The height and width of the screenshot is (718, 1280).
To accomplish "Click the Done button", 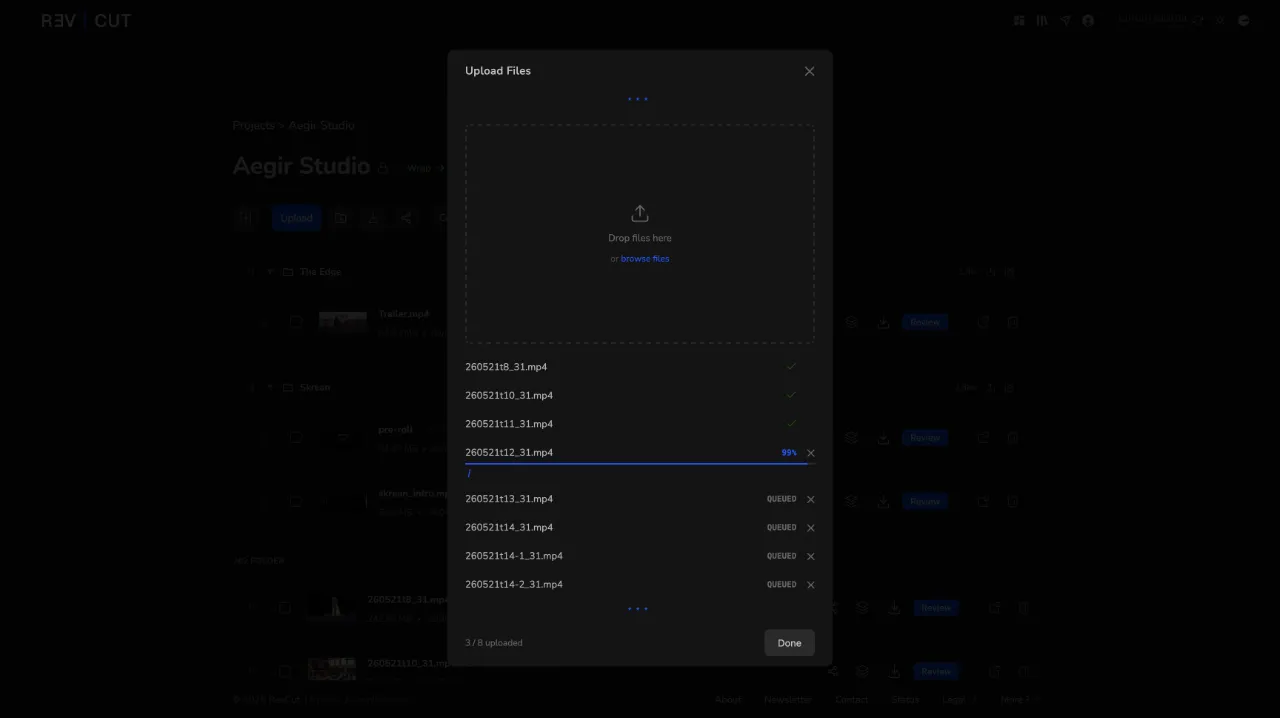I will click(x=789, y=643).
